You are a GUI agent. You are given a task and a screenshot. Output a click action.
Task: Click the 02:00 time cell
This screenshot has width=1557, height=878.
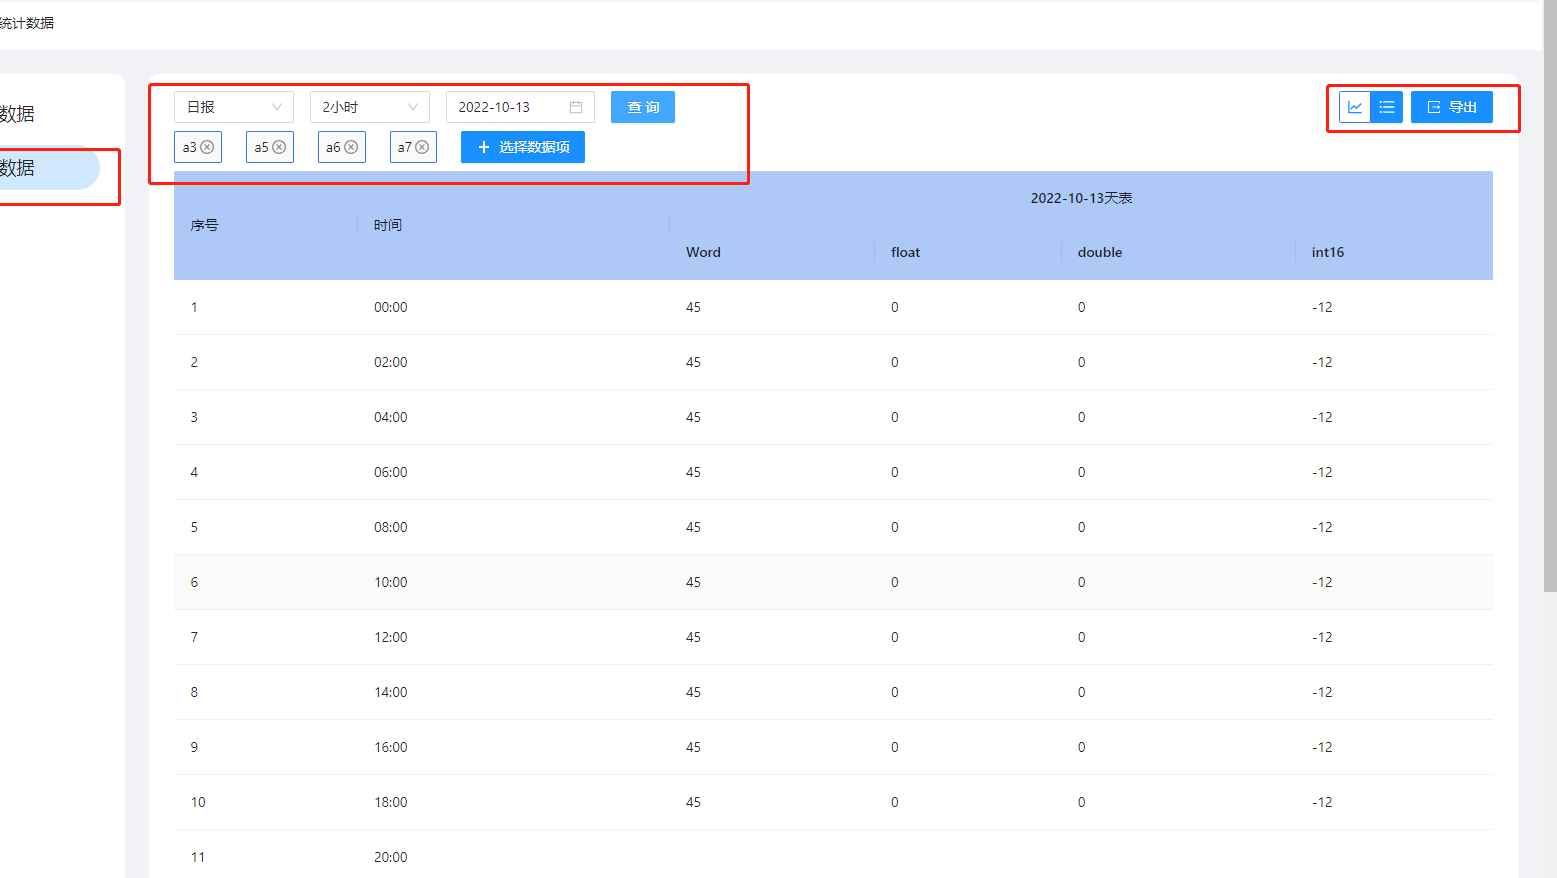click(x=391, y=362)
